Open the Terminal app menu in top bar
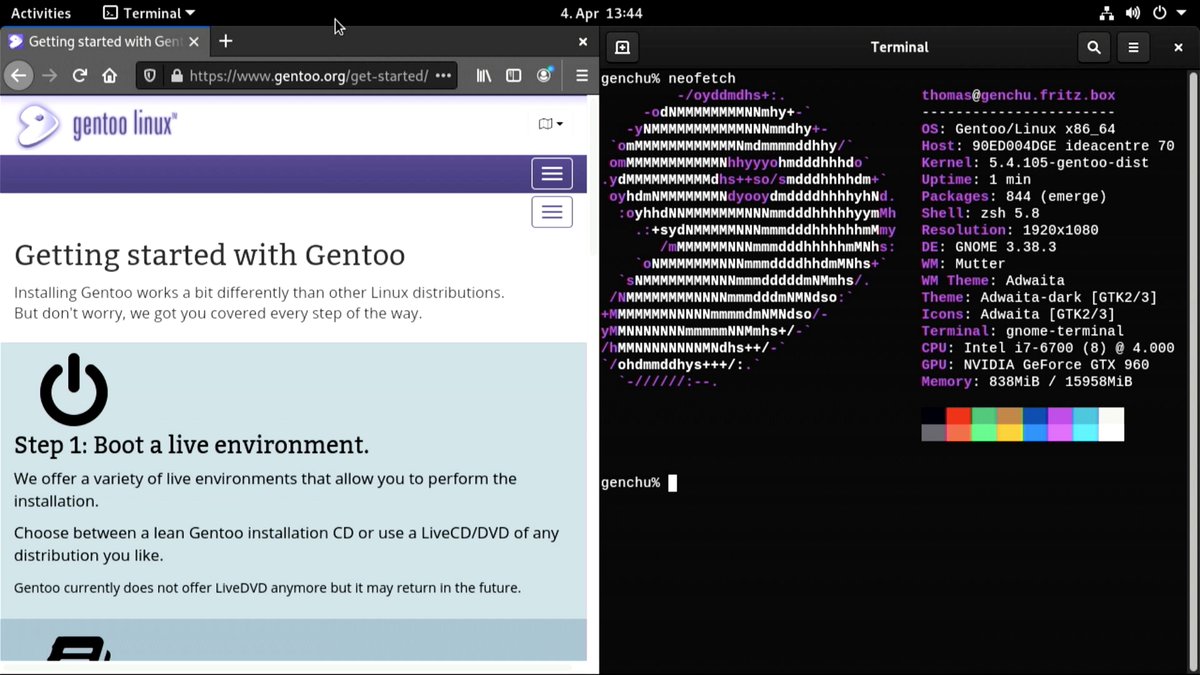The width and height of the screenshot is (1200, 675). (150, 13)
